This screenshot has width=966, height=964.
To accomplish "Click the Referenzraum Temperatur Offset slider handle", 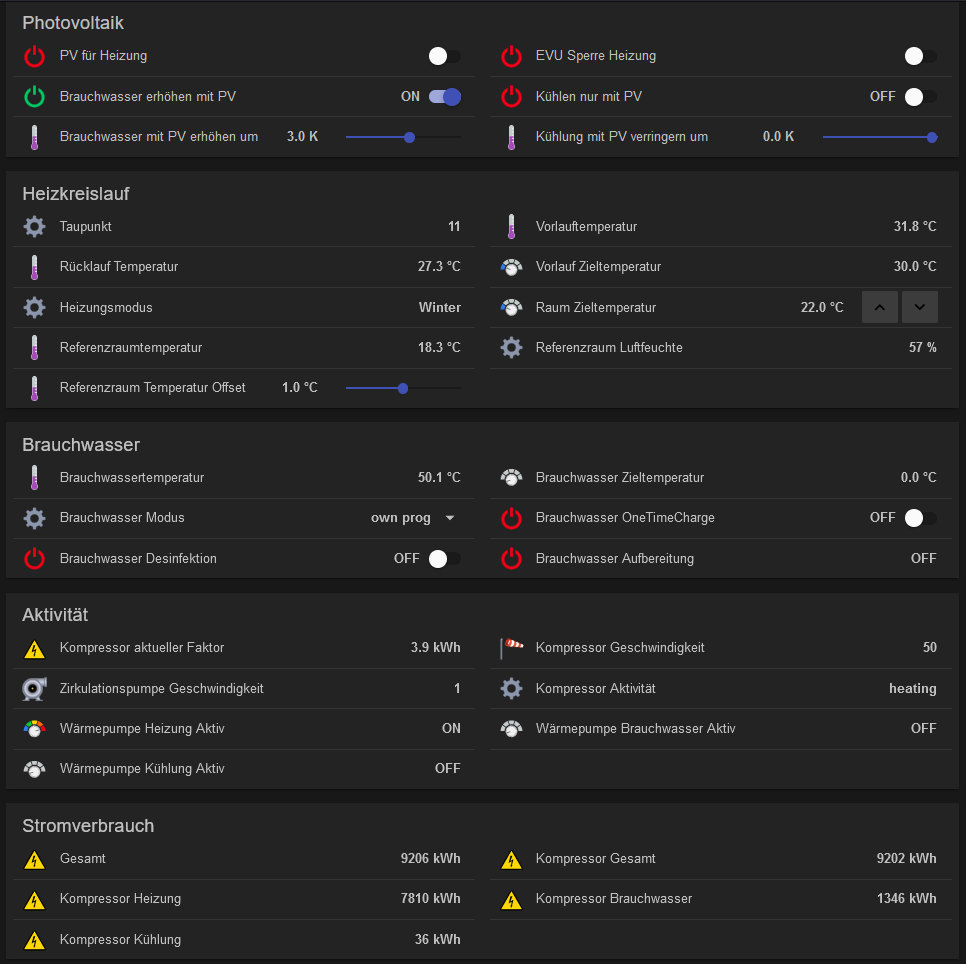I will (402, 388).
